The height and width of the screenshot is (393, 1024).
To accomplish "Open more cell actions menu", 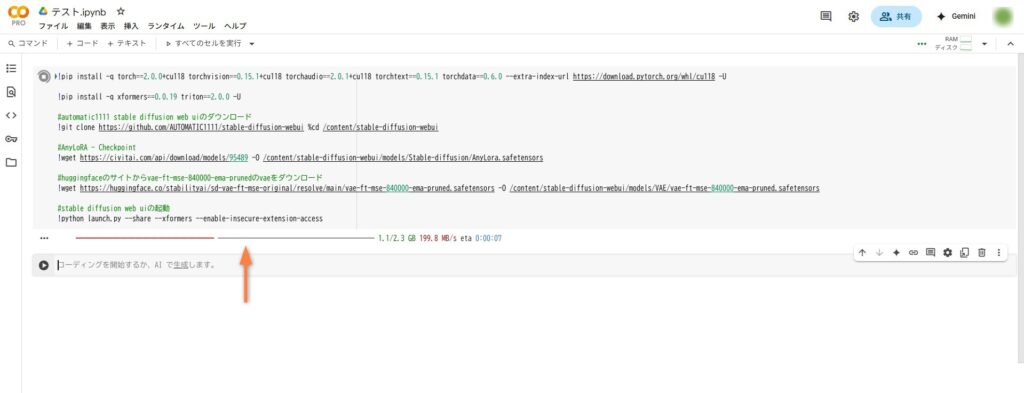I will pyautogui.click(x=999, y=253).
